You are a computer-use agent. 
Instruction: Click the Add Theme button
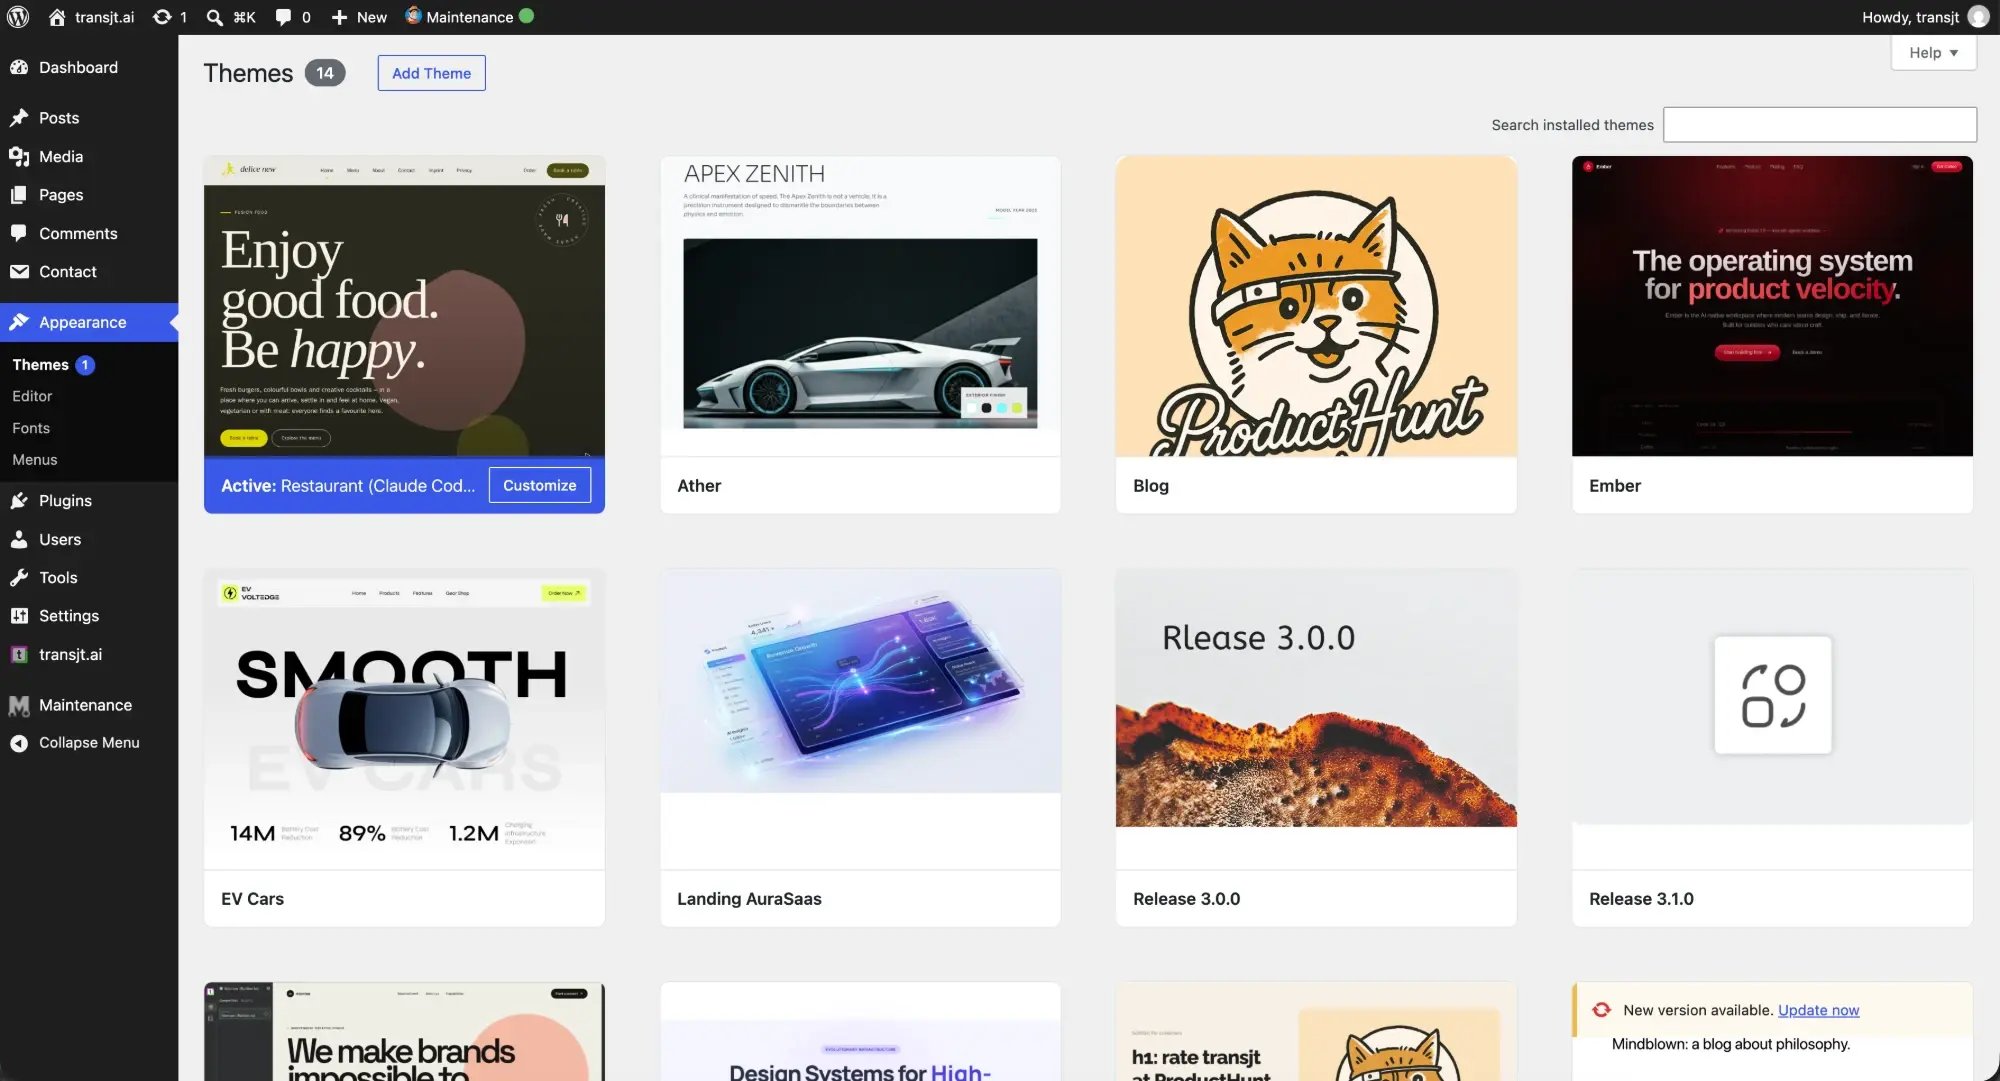coord(431,73)
